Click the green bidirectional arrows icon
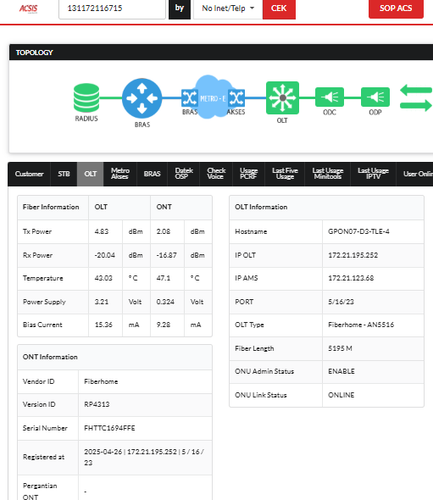Image resolution: width=433 pixels, height=500 pixels. (416, 98)
